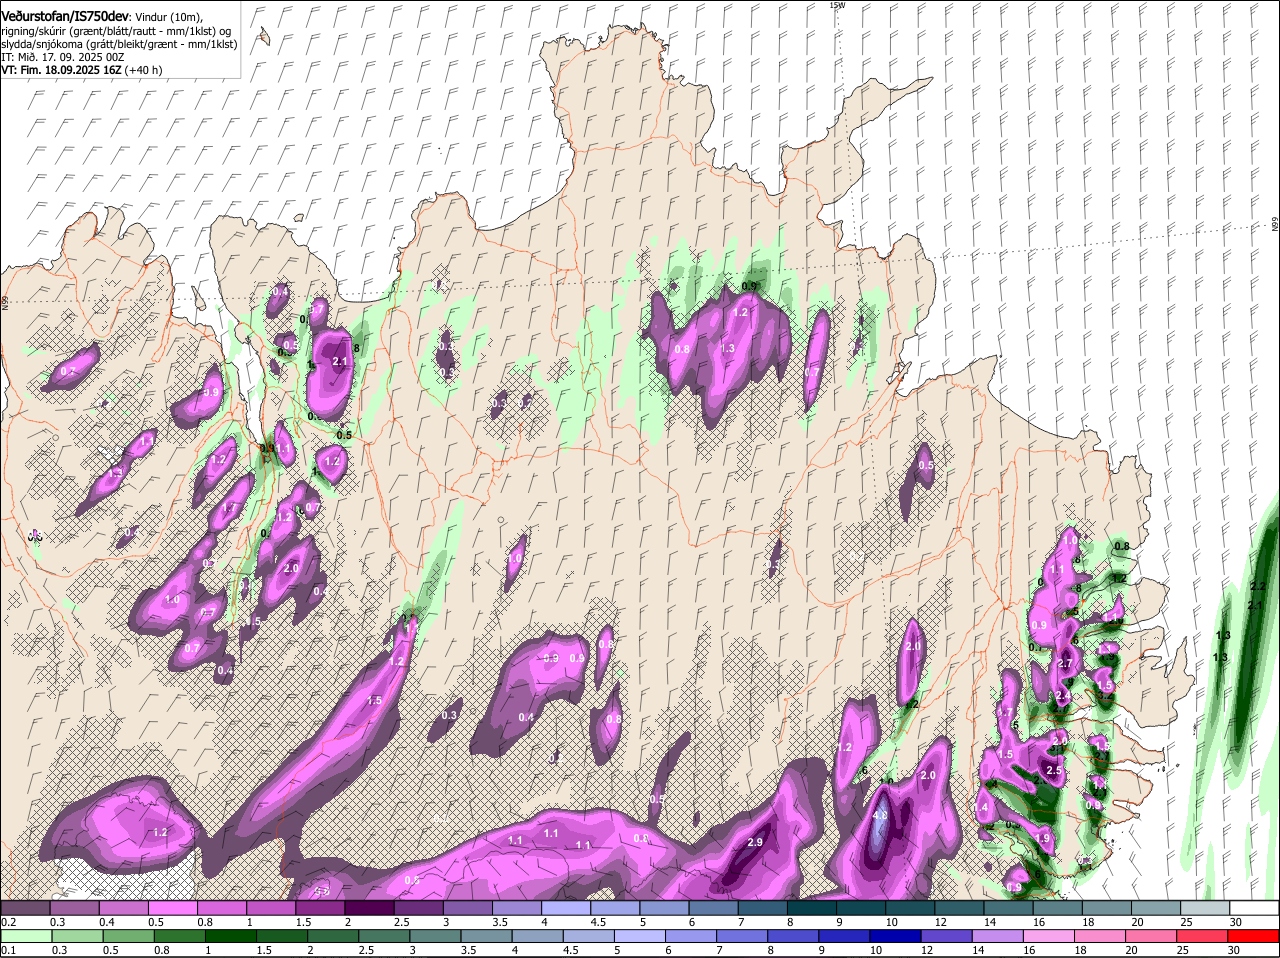Click the small island beside the header box

263,37
